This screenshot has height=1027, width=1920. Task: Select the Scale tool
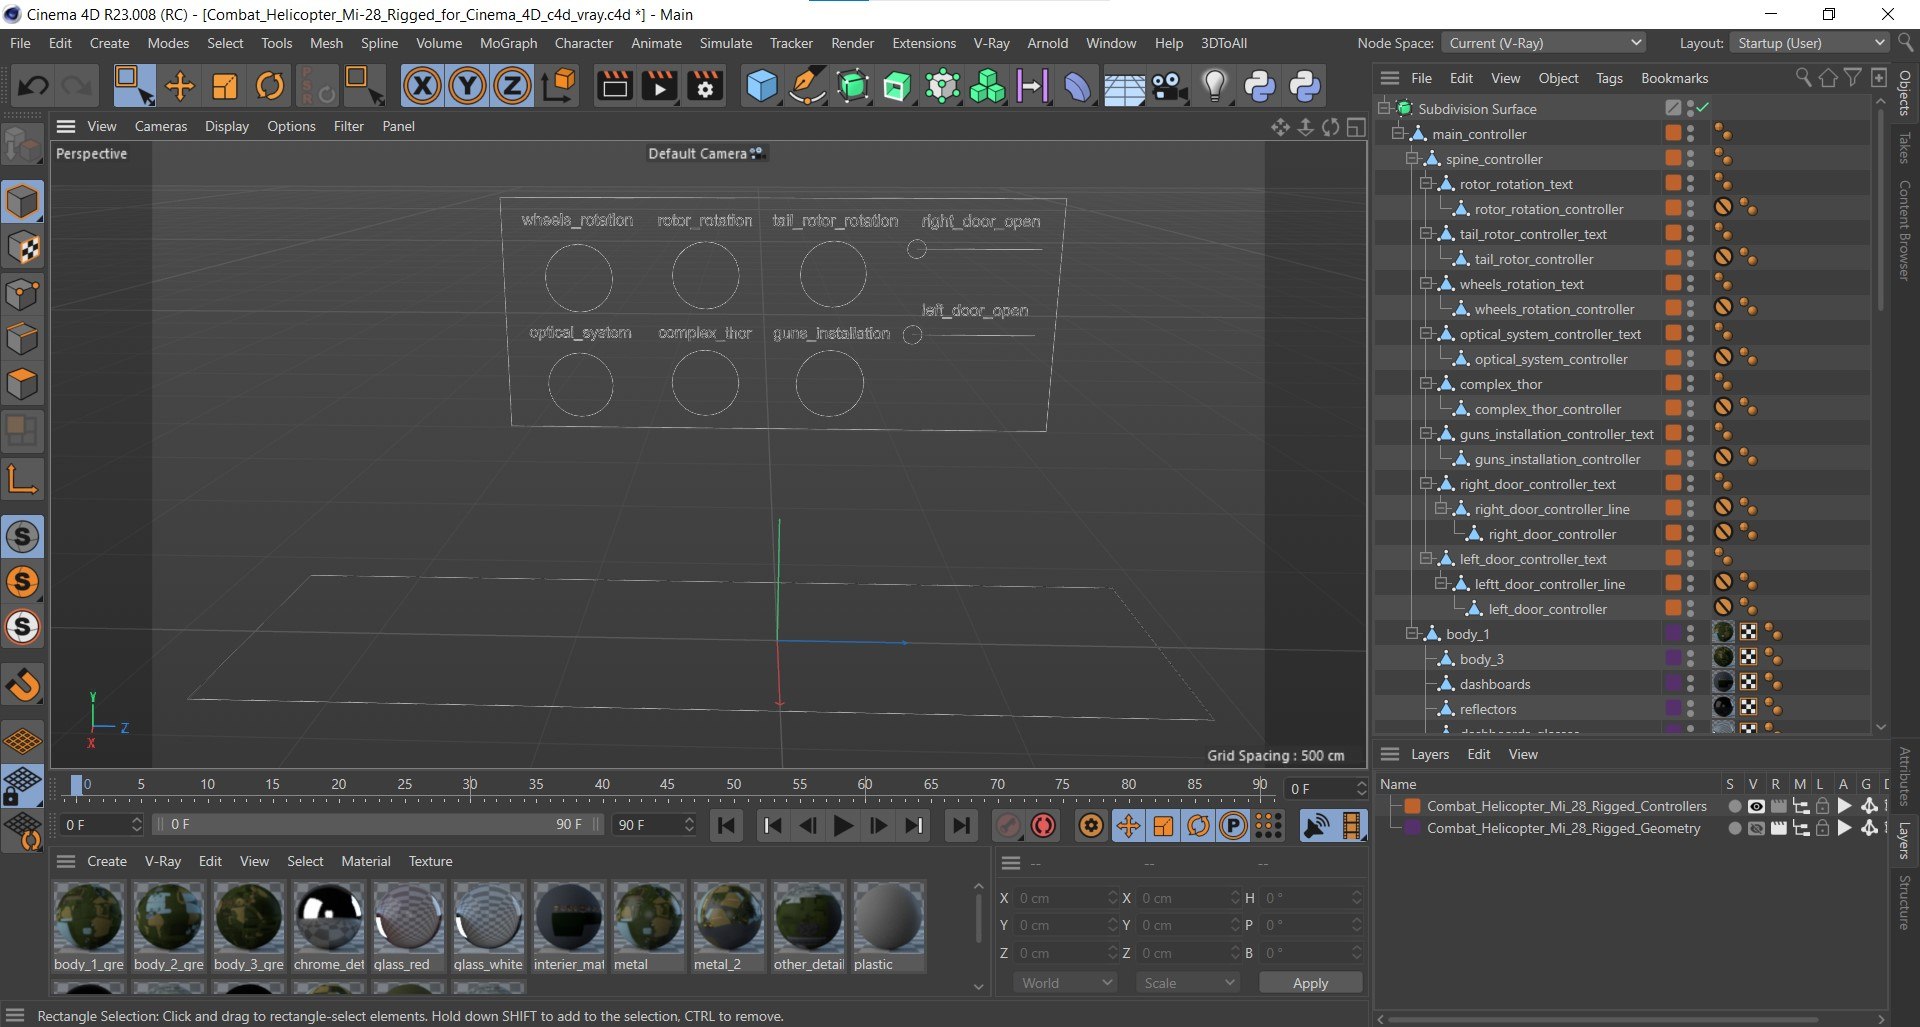225,86
